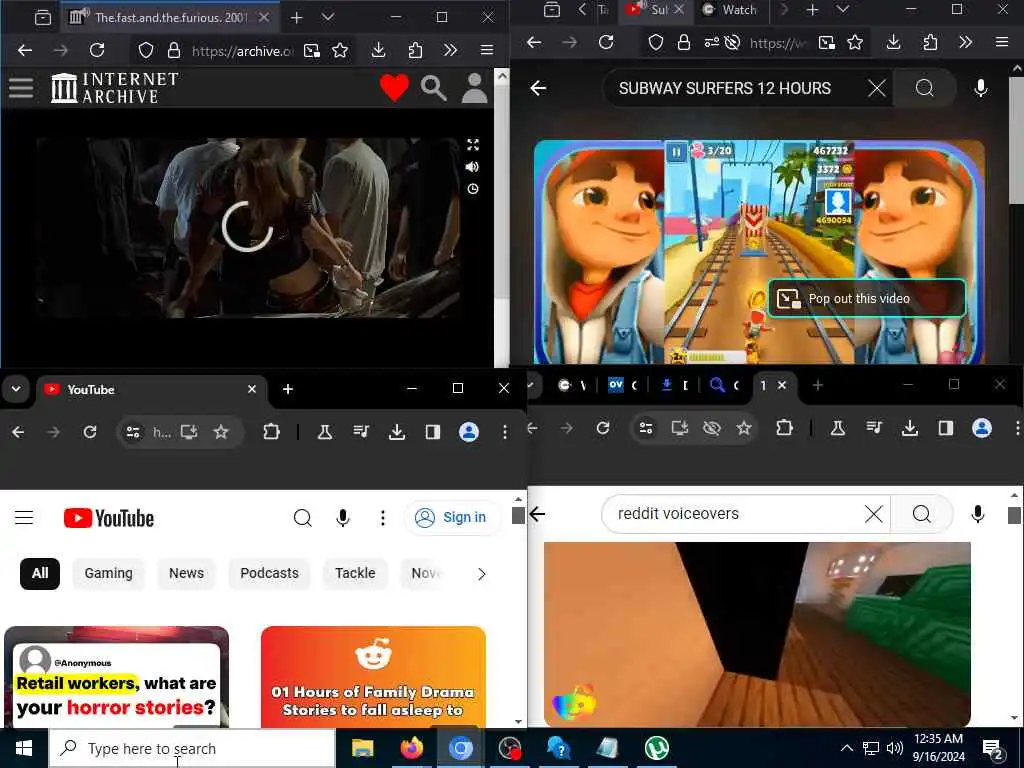Click archive.org address bar
This screenshot has height=768, width=1024.
[x=242, y=51]
